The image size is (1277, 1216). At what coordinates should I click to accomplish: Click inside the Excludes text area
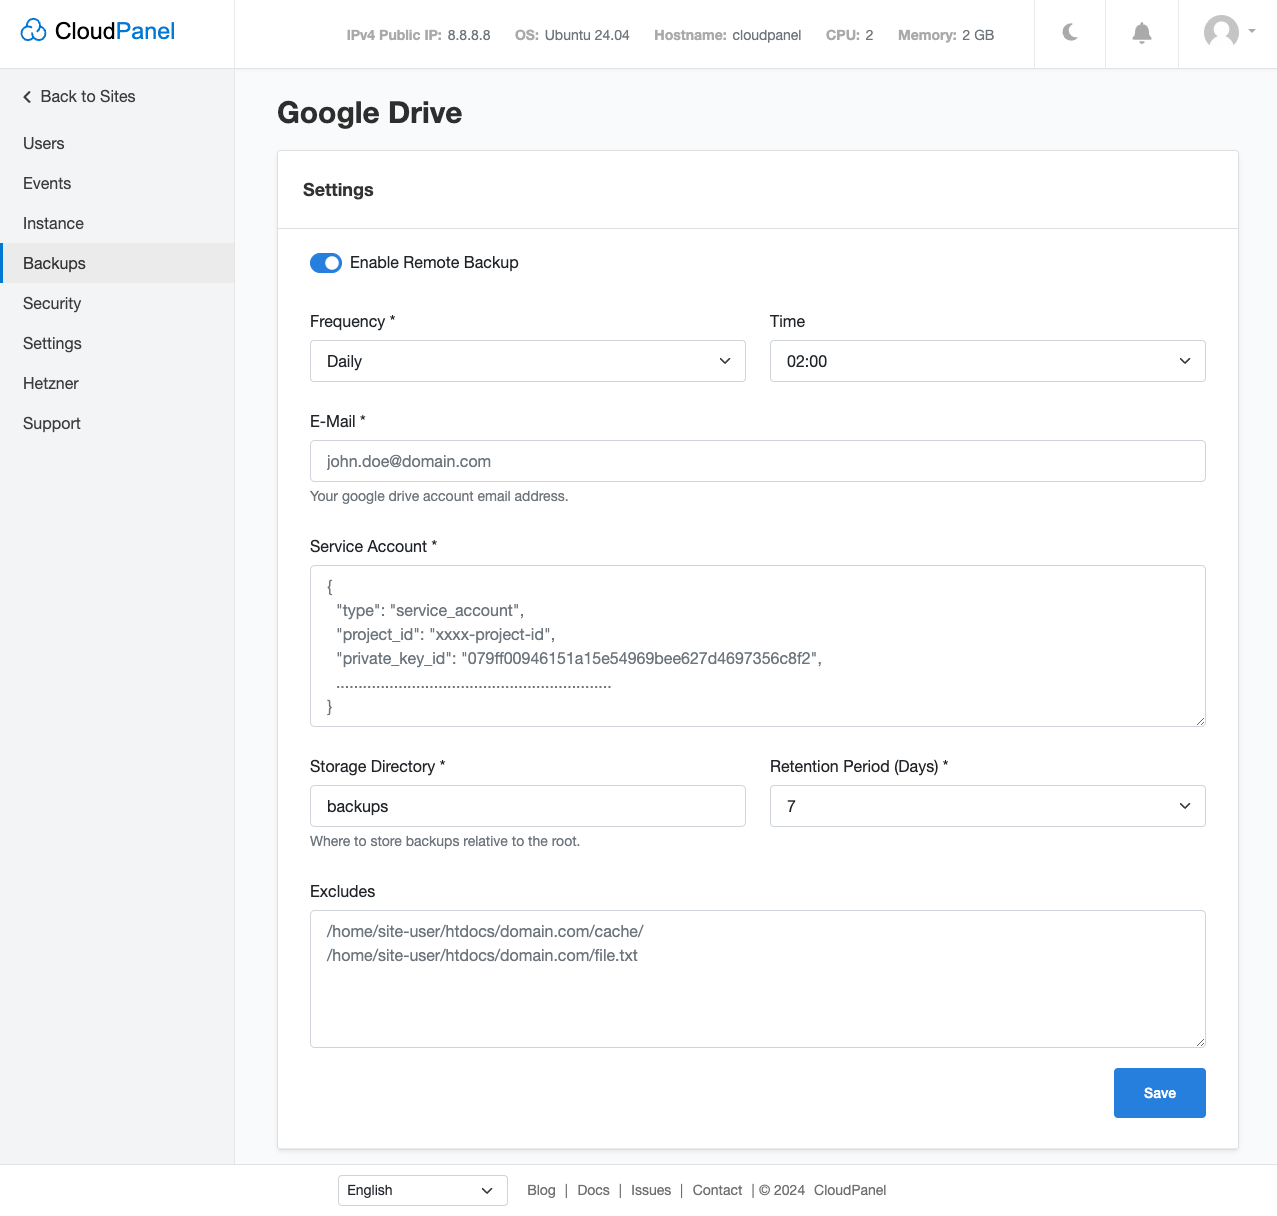tap(757, 978)
